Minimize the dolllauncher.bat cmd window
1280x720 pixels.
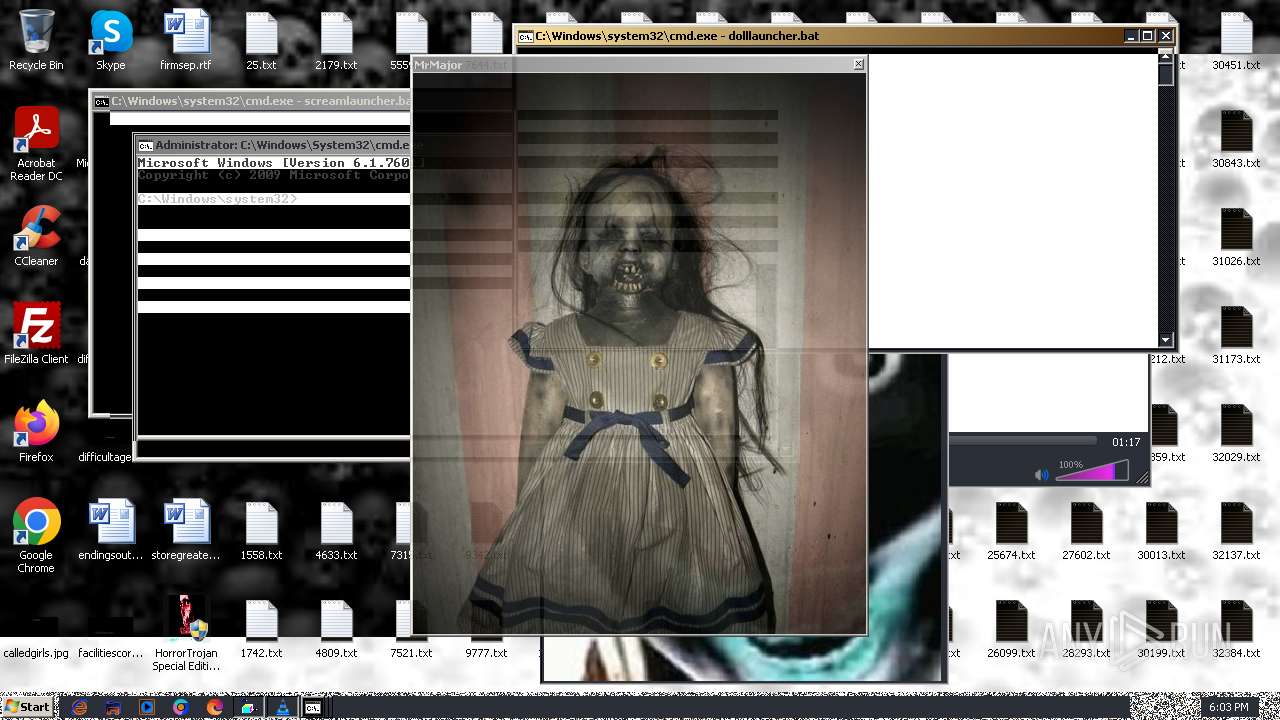coord(1131,36)
